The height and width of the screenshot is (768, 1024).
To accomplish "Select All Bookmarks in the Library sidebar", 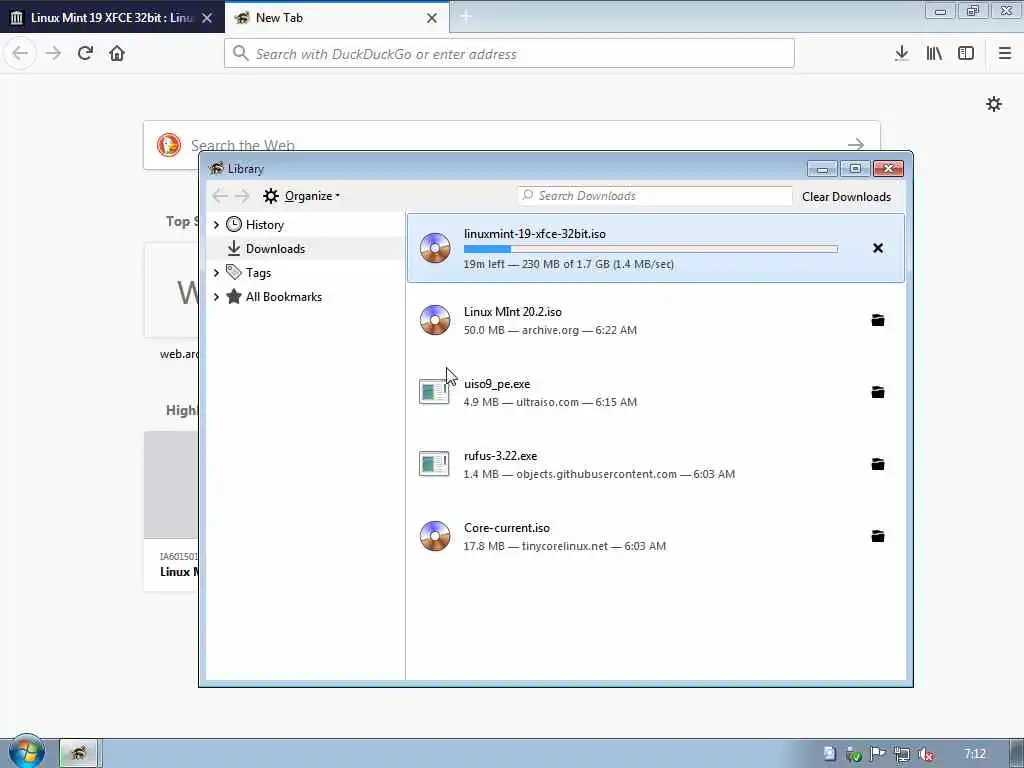I will (x=306, y=296).
